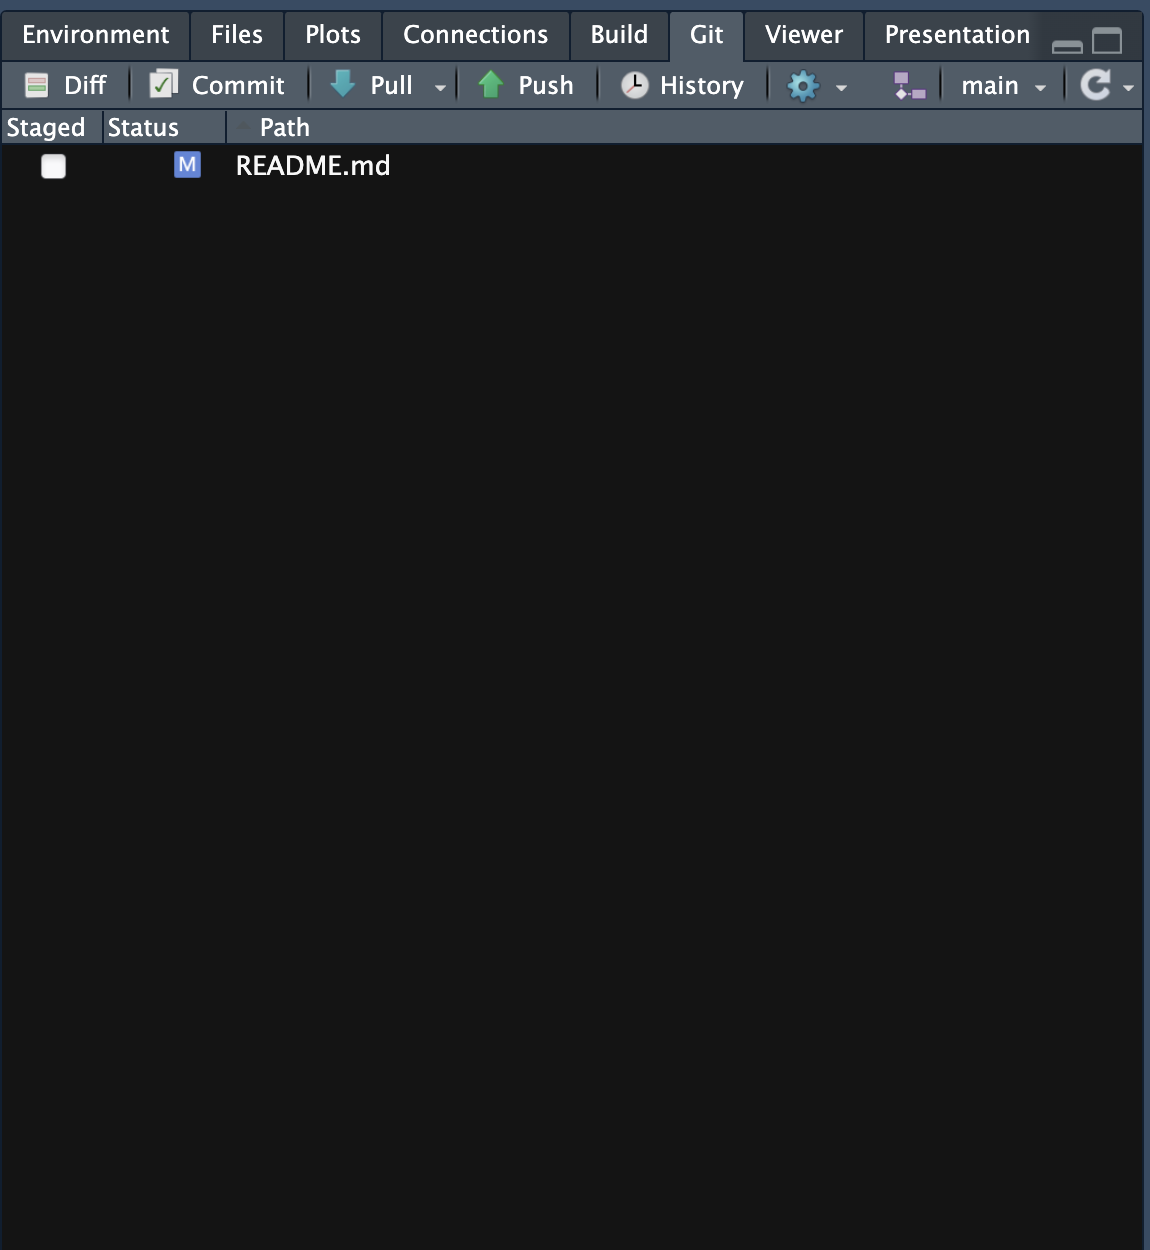Click the blue Pull arrow icon
Viewport: 1150px width, 1250px height.
tap(343, 85)
